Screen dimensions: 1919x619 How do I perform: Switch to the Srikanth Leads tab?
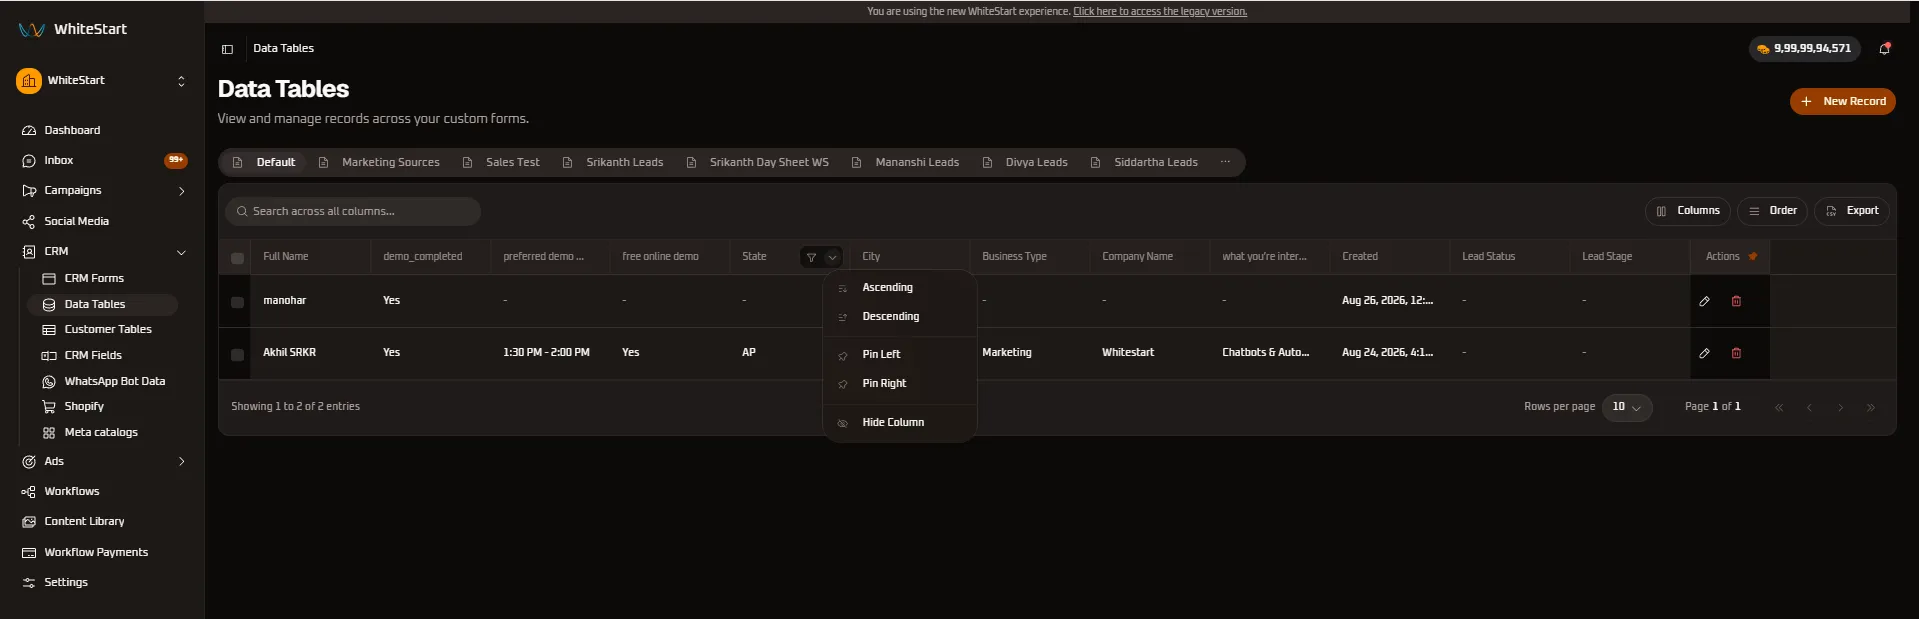(613, 162)
